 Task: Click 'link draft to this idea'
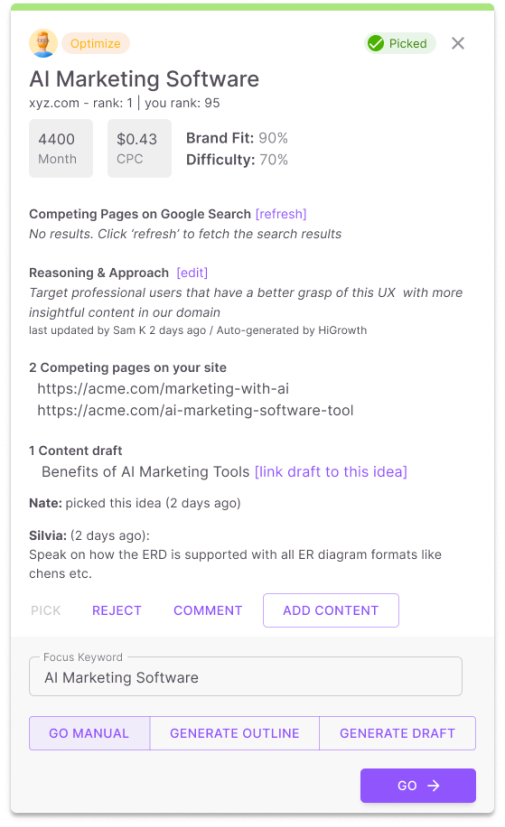pyautogui.click(x=331, y=472)
